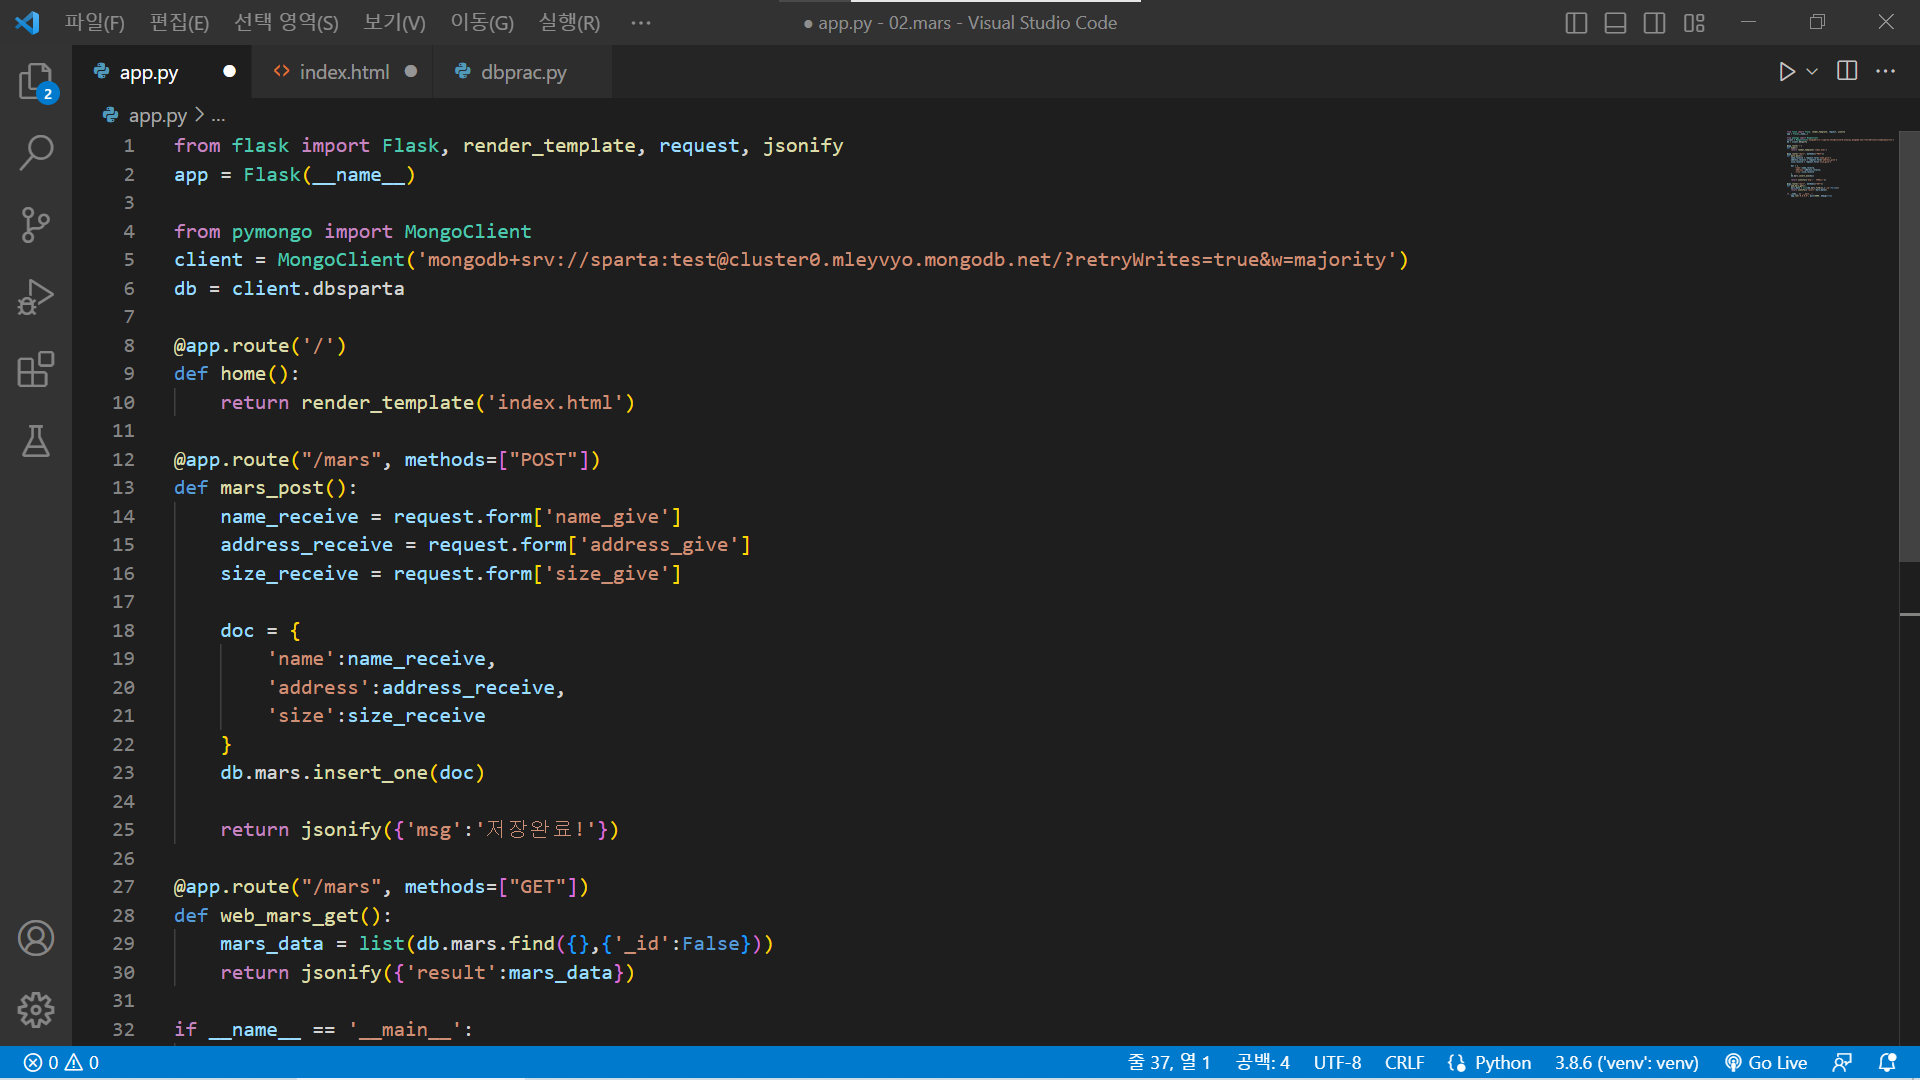Screen dimensions: 1920x1080
Task: Click the mars_post function name
Action: pos(273,488)
